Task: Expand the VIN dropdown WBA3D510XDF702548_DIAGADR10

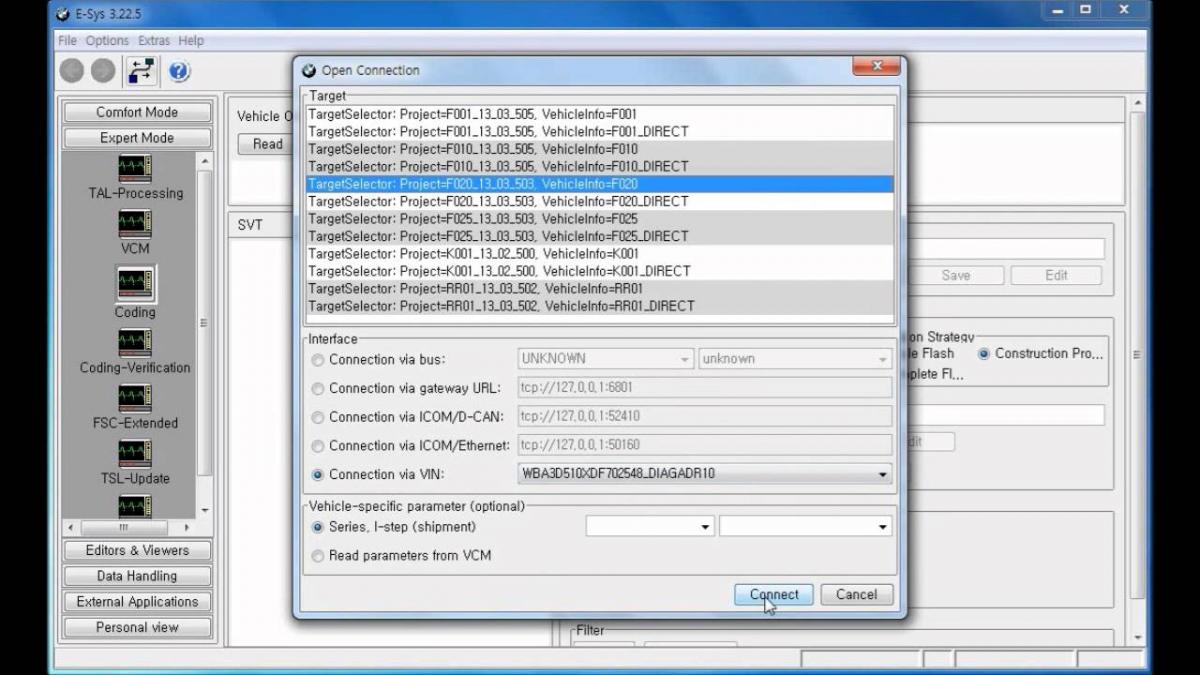Action: [705, 474]
